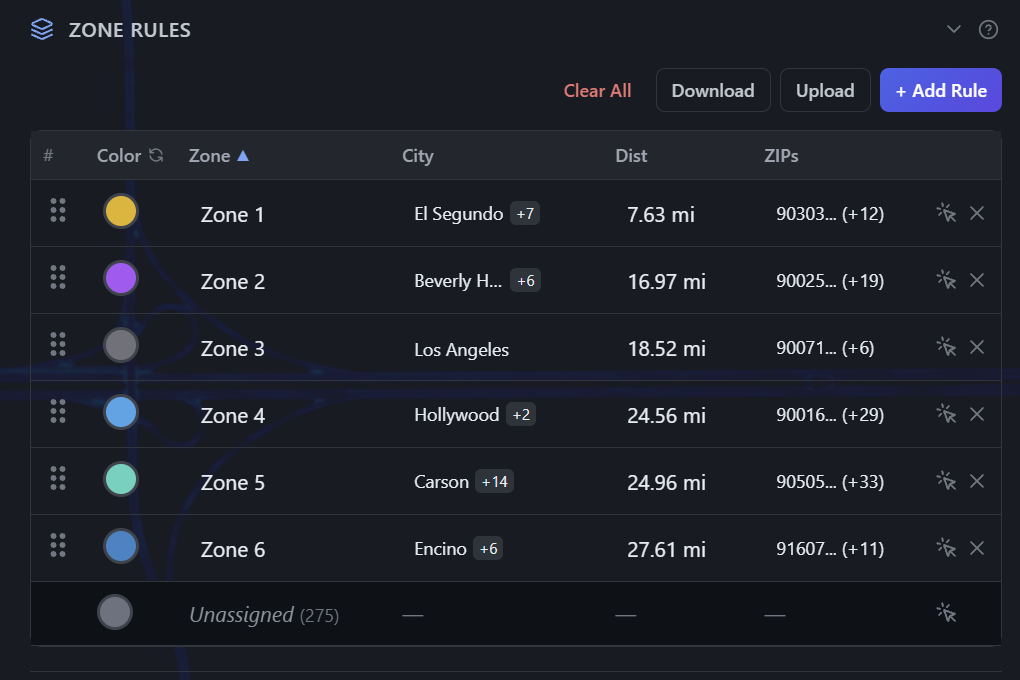Image resolution: width=1020 pixels, height=680 pixels.
Task: Click the refresh colors icon beside Color
Action: (x=156, y=156)
